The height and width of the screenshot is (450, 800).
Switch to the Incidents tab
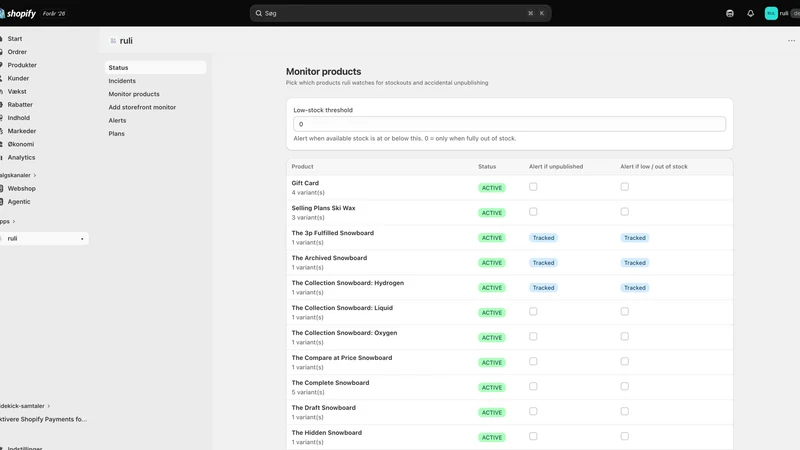(122, 81)
